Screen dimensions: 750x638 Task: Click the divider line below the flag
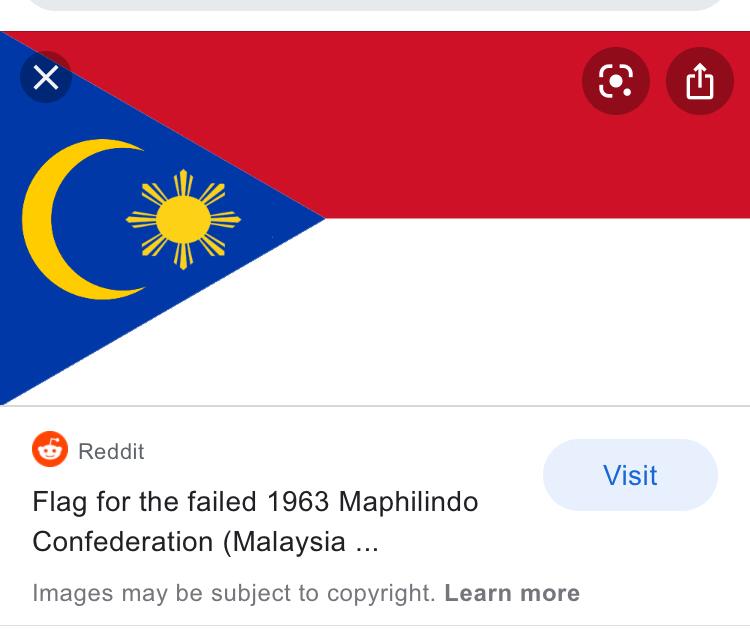375,406
